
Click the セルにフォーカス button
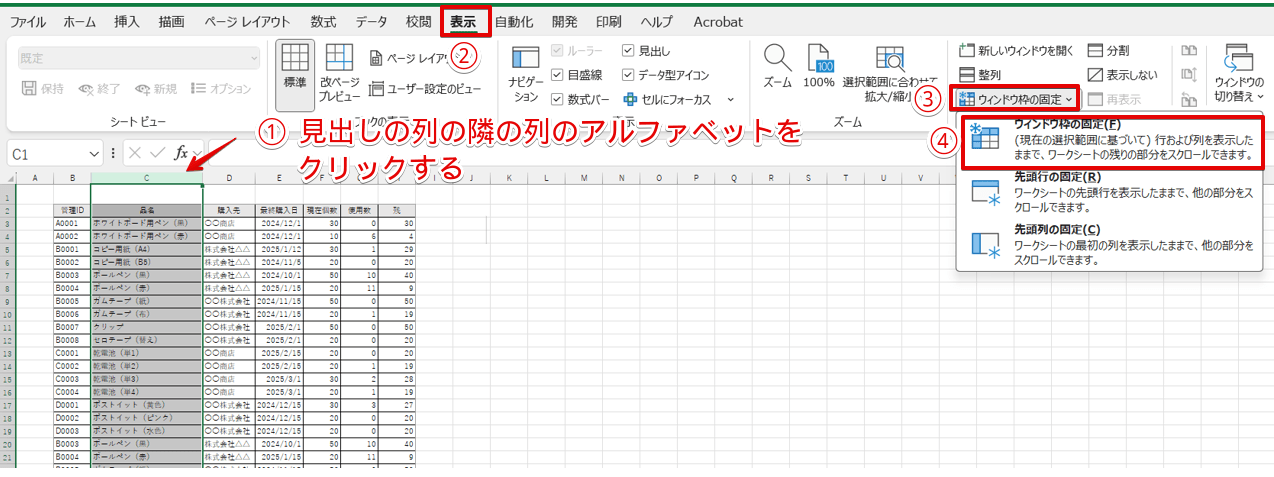[x=666, y=99]
